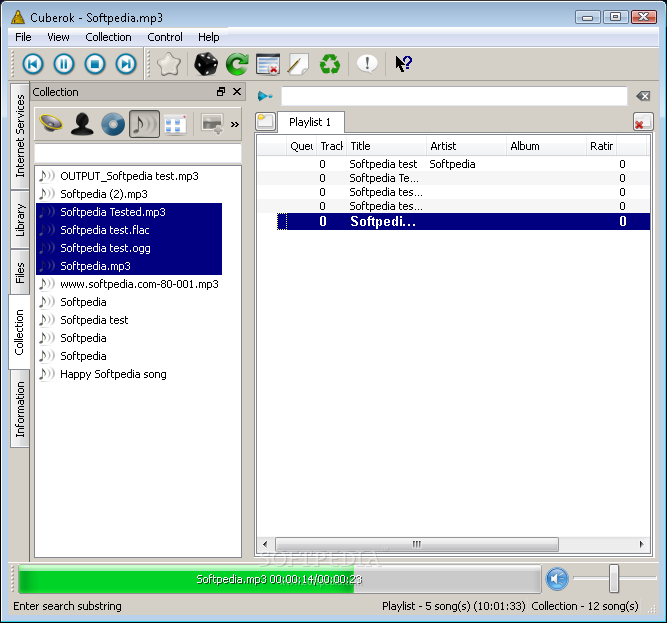
Task: Clear the playlist filter field
Action: tap(643, 96)
